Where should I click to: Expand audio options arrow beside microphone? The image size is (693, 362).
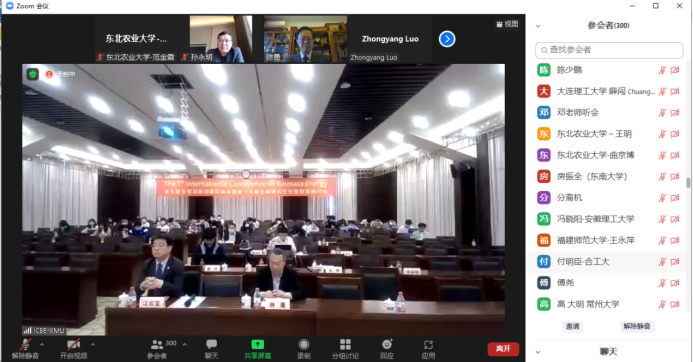[42, 344]
